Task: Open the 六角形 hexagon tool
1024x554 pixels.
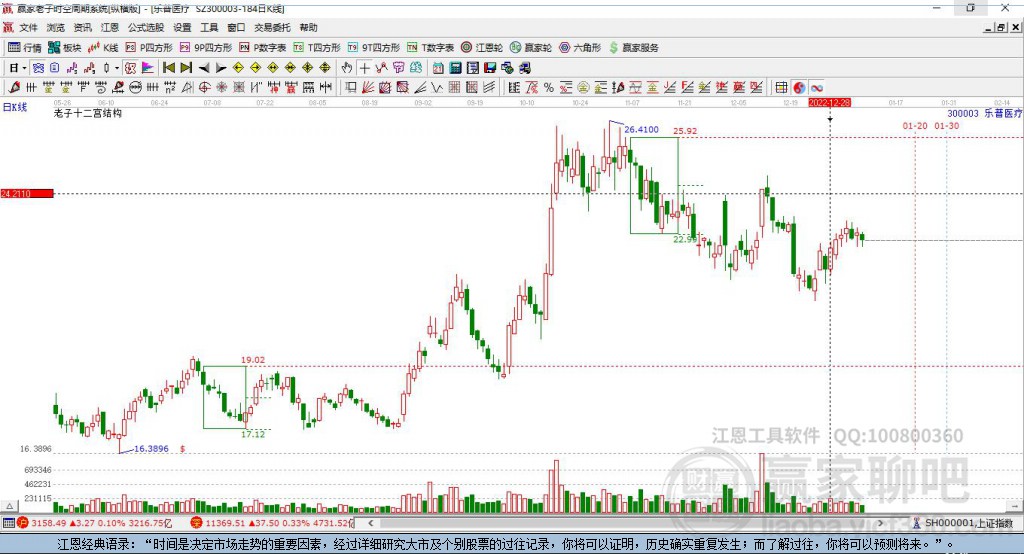Action: pyautogui.click(x=580, y=48)
